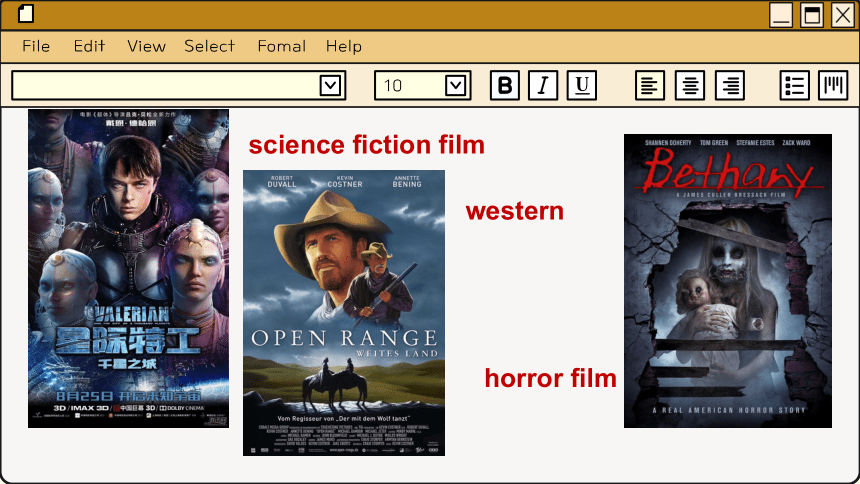
Task: Center align the text
Action: 689,85
